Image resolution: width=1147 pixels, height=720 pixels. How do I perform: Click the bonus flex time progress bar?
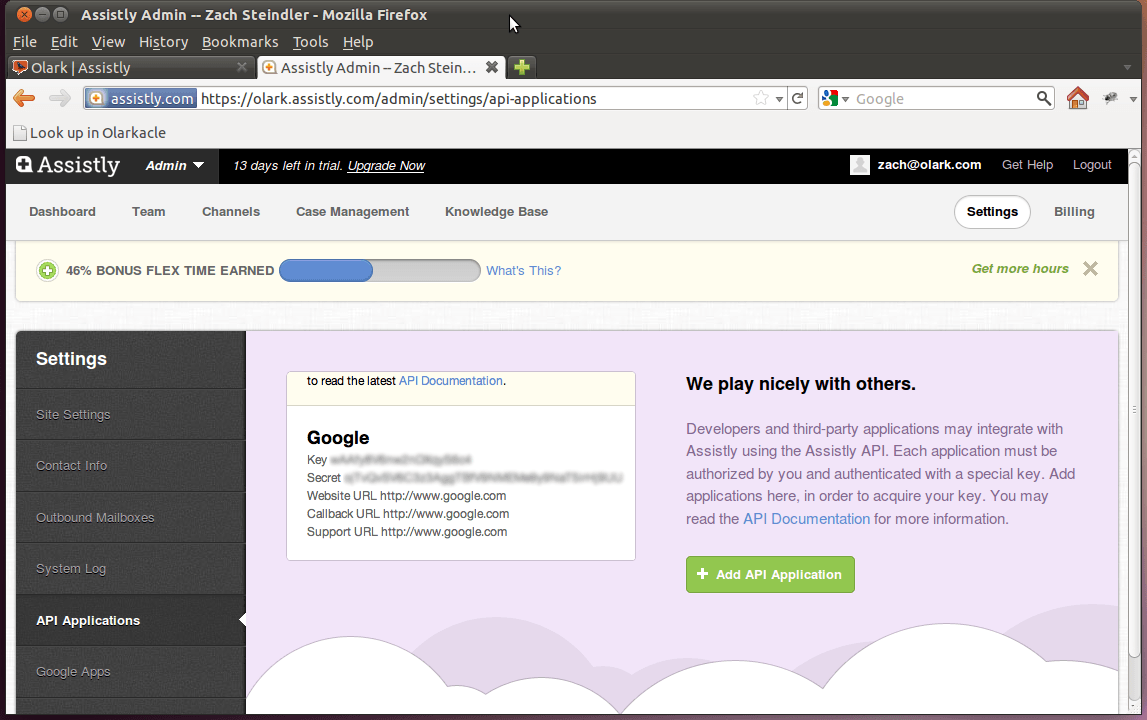[380, 270]
